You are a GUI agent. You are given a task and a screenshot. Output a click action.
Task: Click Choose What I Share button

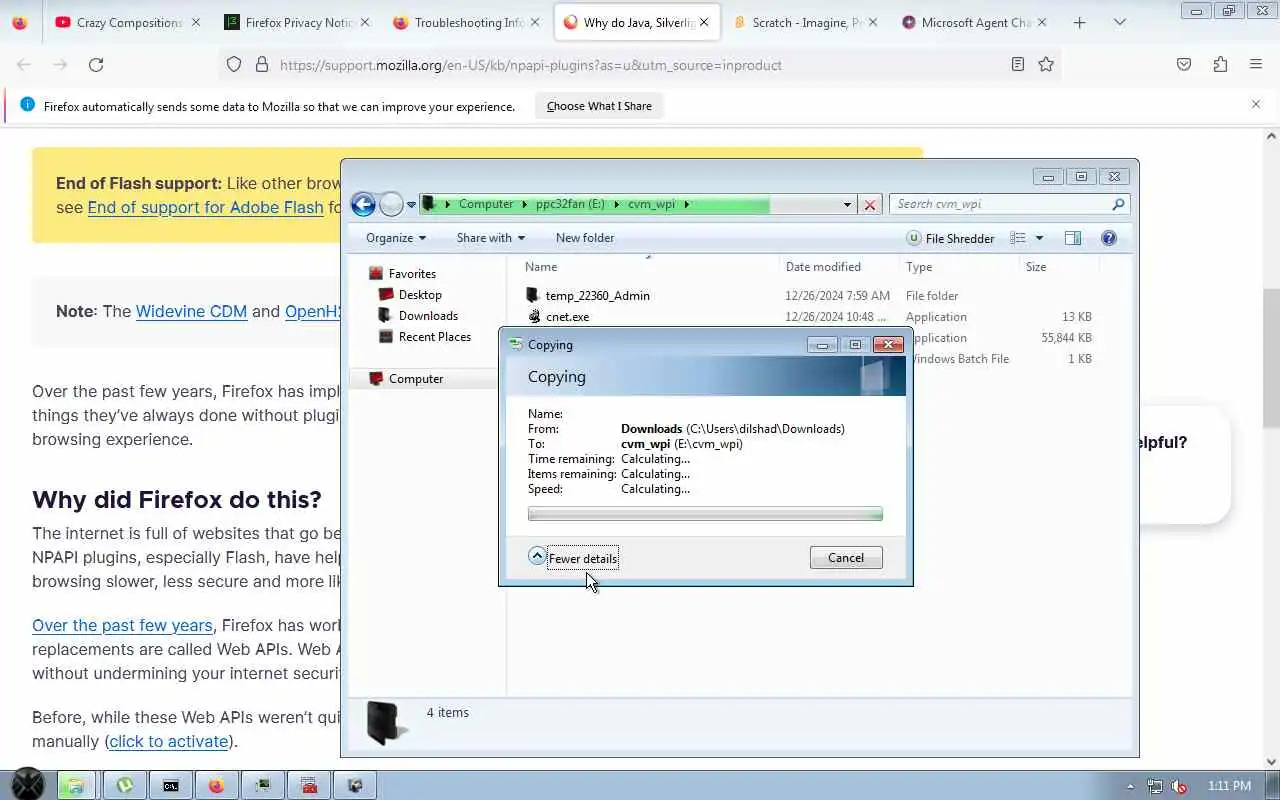[x=599, y=106]
